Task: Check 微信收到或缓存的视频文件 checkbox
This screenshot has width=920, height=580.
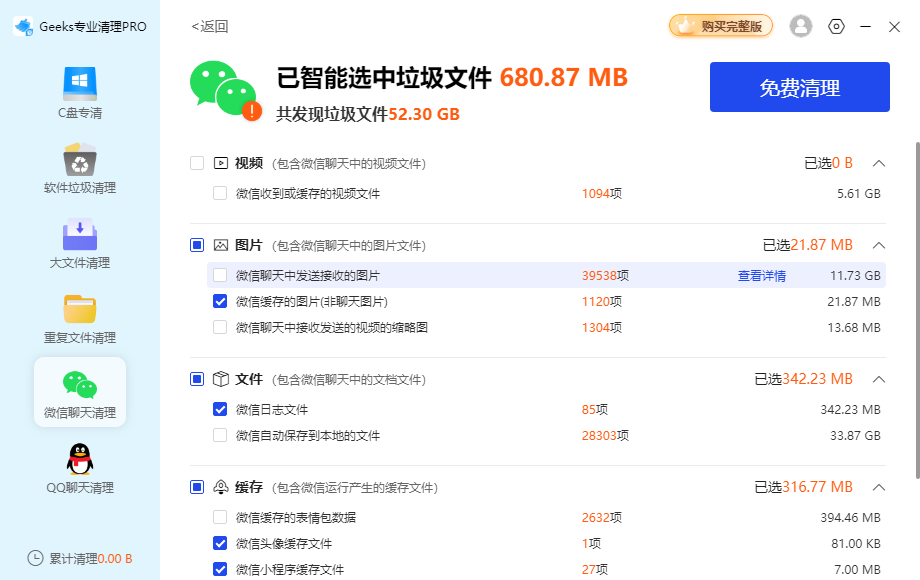Action: 220,193
